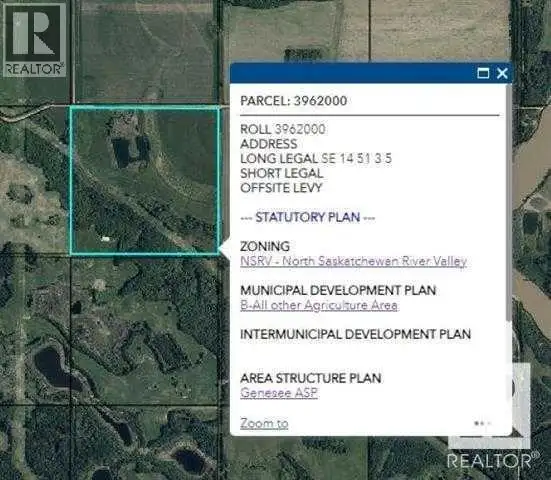Open the B-All other Agriculture Area link
This screenshot has width=551, height=480.
(x=319, y=305)
